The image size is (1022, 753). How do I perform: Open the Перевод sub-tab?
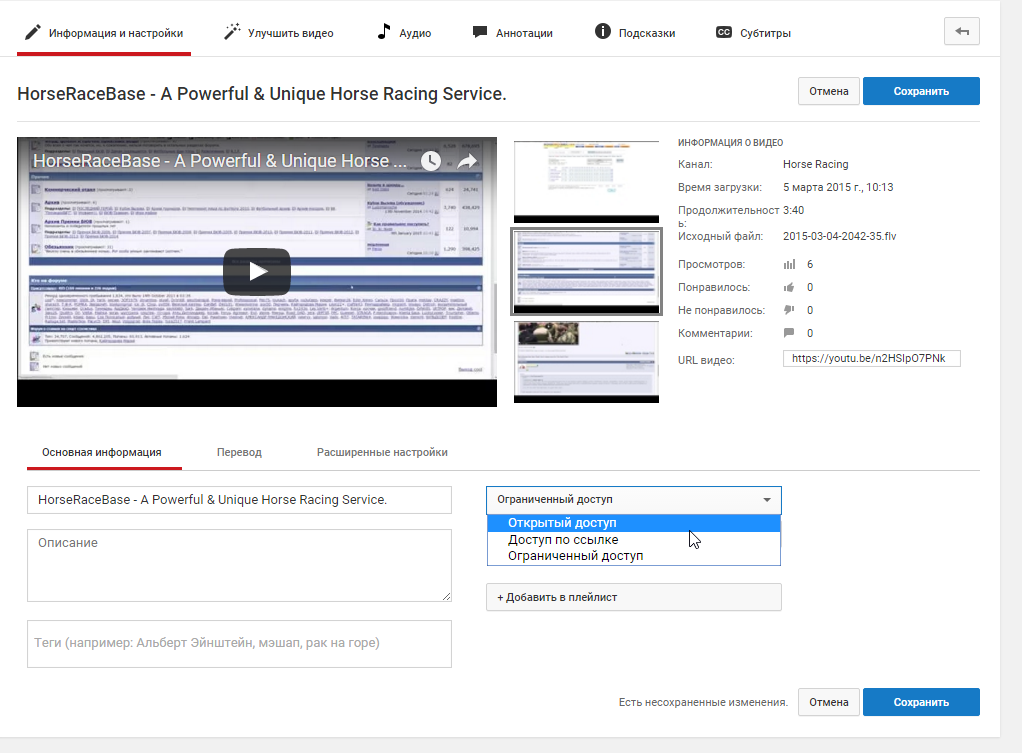tap(239, 452)
